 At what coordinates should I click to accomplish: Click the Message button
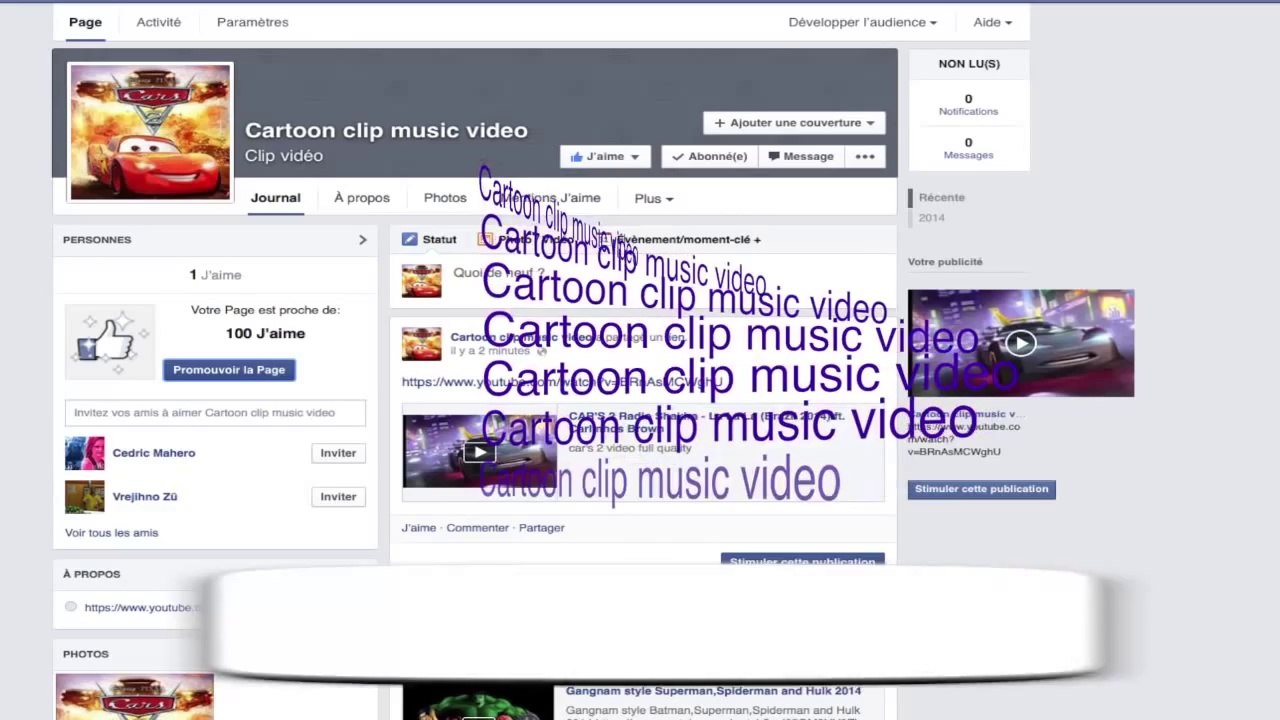[800, 157]
